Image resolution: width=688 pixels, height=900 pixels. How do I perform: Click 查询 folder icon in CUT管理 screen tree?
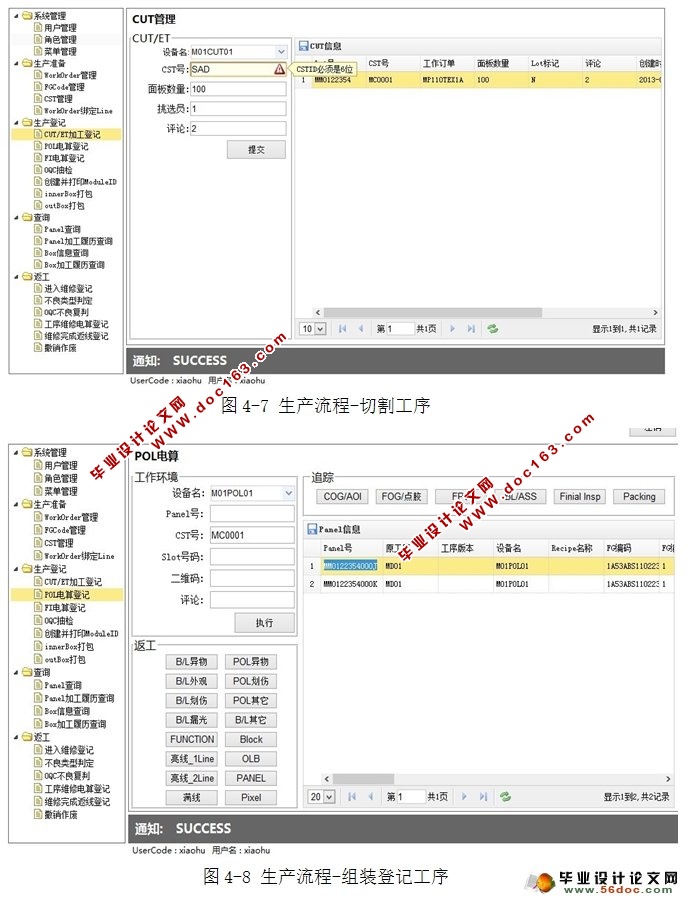(27, 218)
